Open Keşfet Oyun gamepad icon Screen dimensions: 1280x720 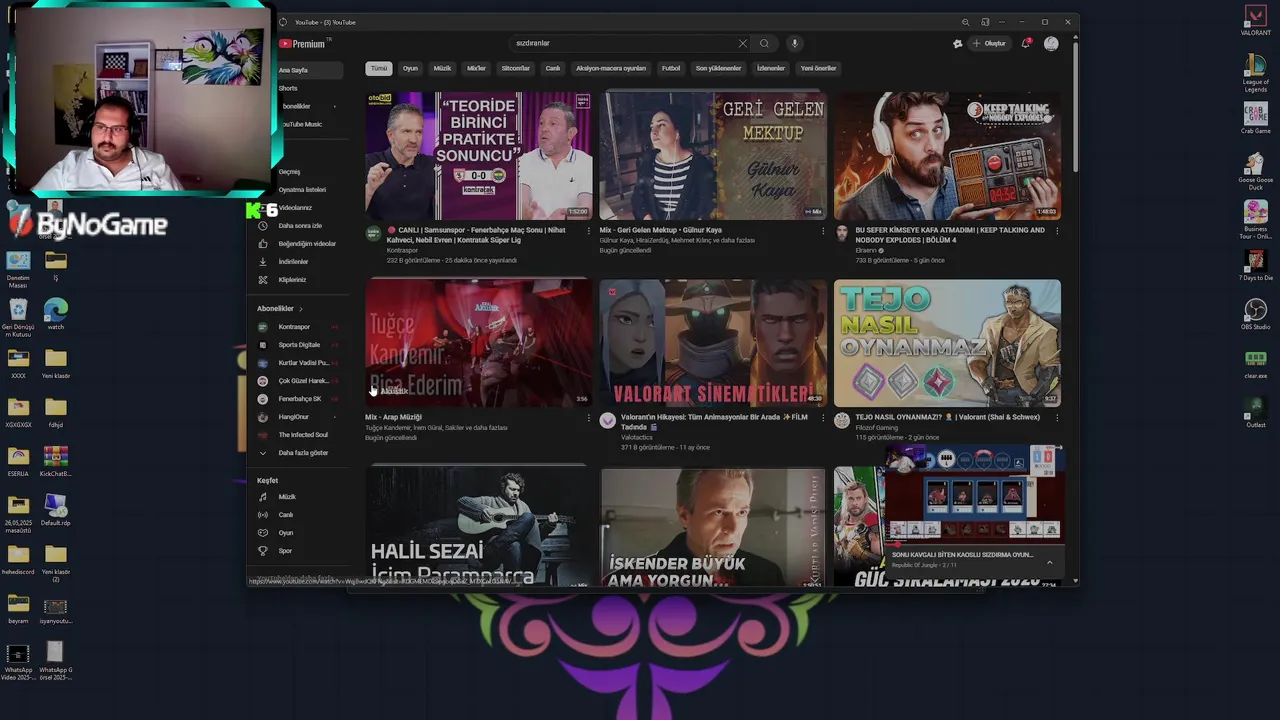click(x=263, y=533)
